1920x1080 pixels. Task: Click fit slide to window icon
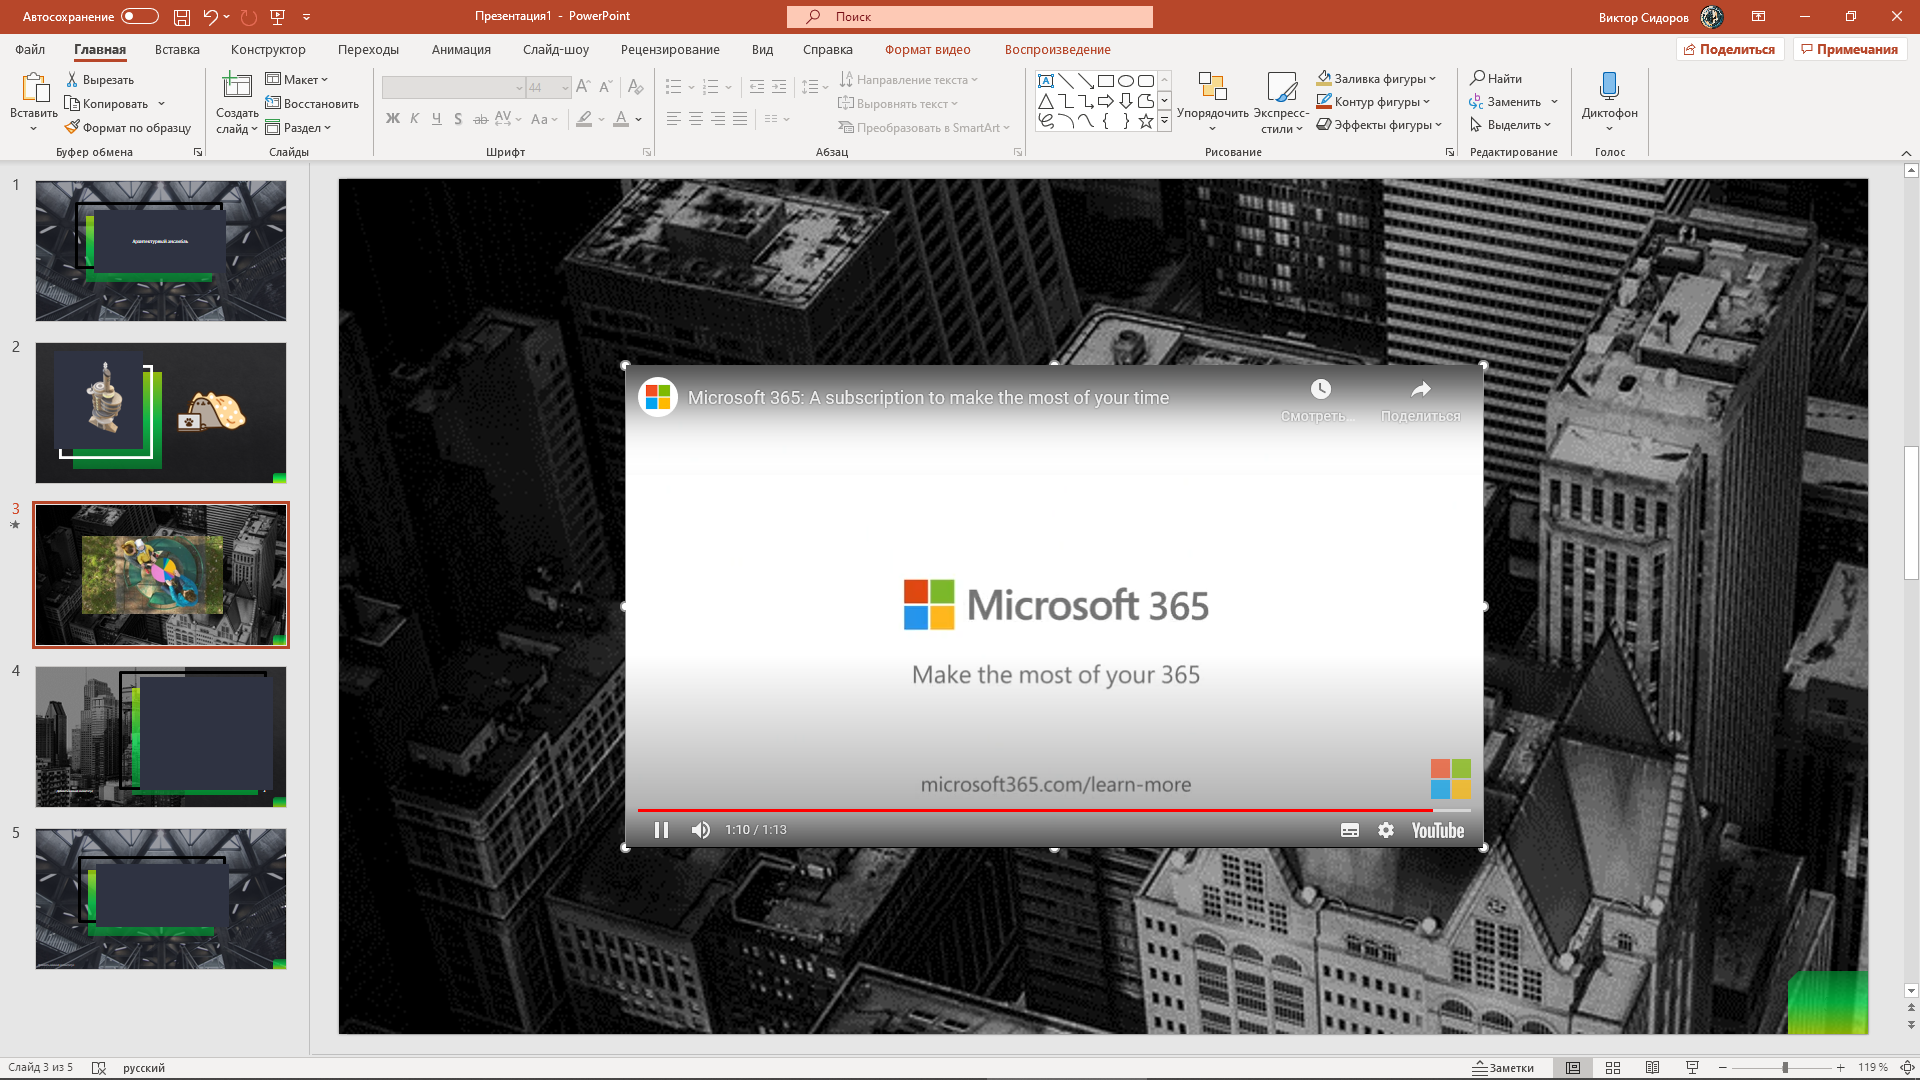pyautogui.click(x=1907, y=1068)
